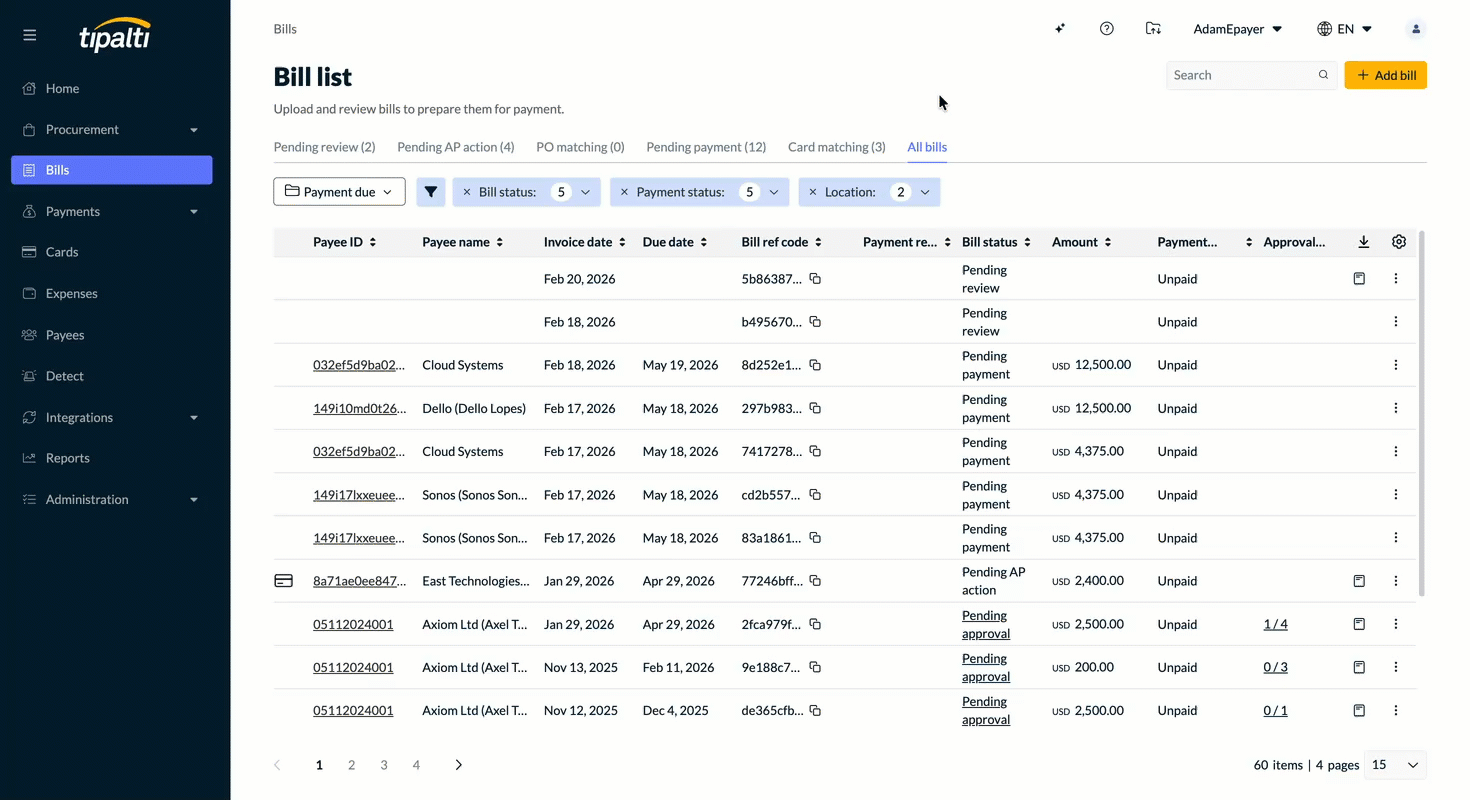Click the Tipalti logo
The width and height of the screenshot is (1470, 800).
click(x=115, y=35)
